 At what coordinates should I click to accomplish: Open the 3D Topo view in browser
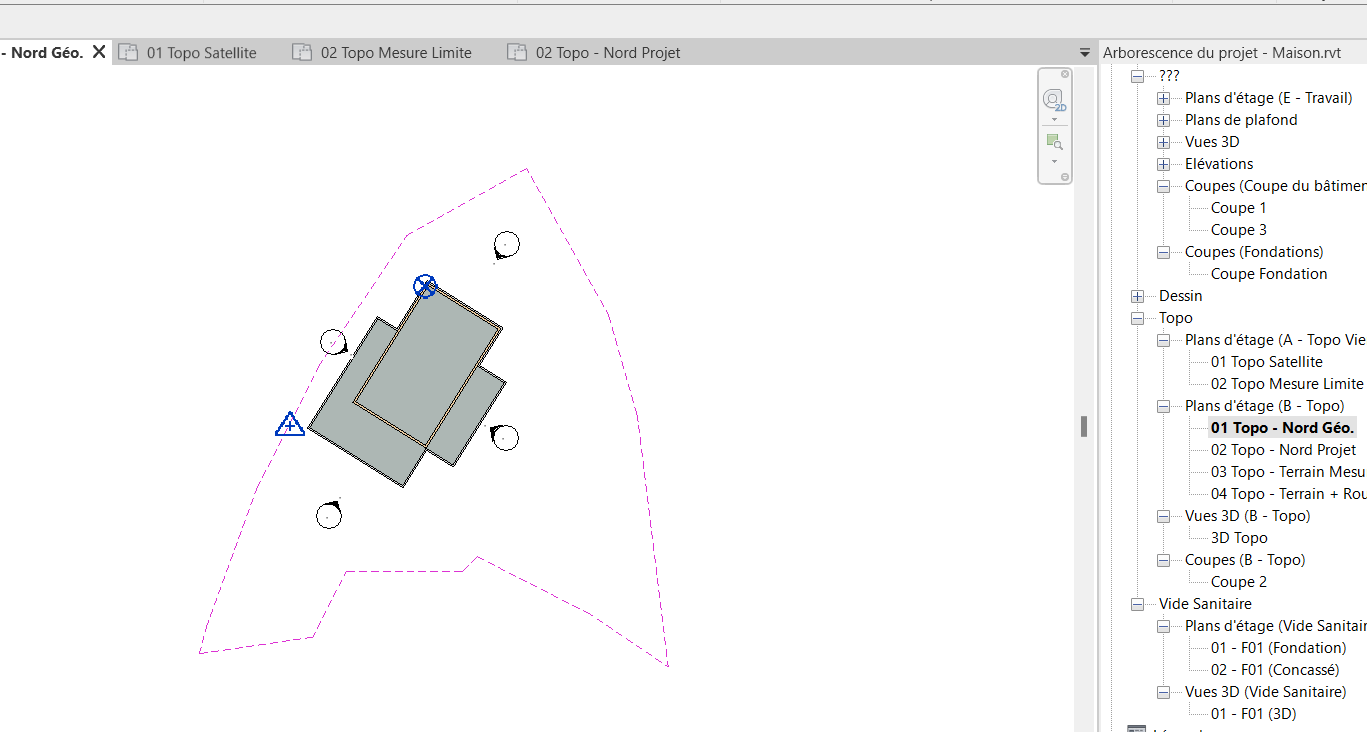[1238, 538]
